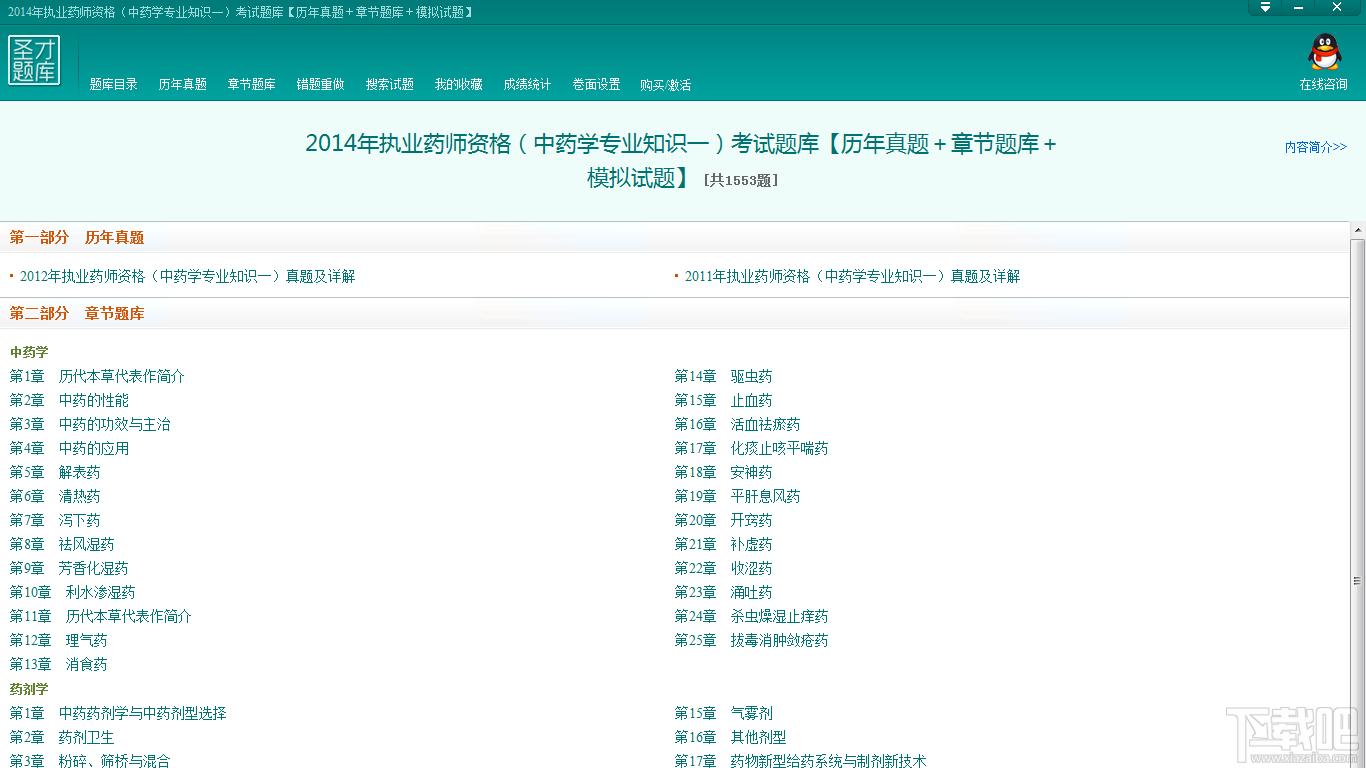1366x768 pixels.
Task: Open 第14章 驱虫药
Action: (x=723, y=376)
